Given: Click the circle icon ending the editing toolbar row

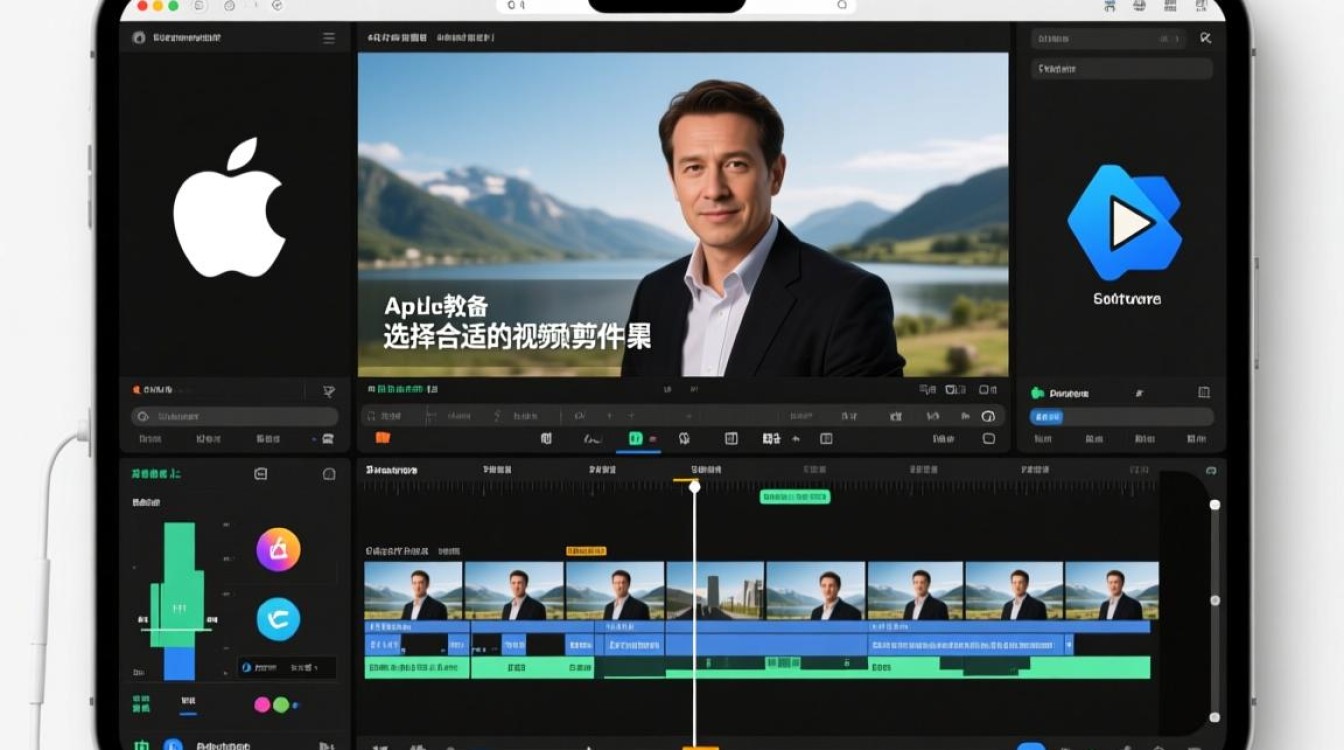Looking at the screenshot, I should (989, 416).
